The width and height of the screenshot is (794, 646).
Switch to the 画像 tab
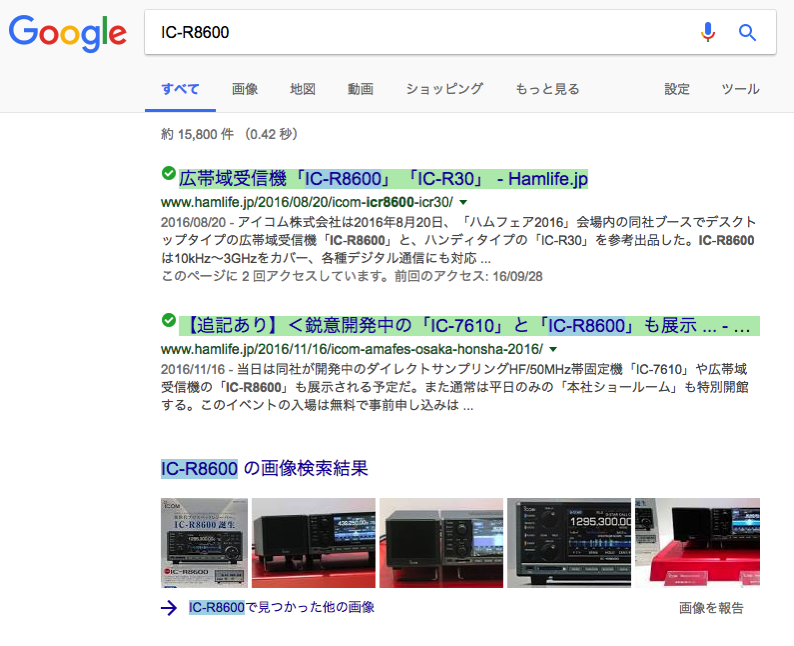tap(245, 89)
